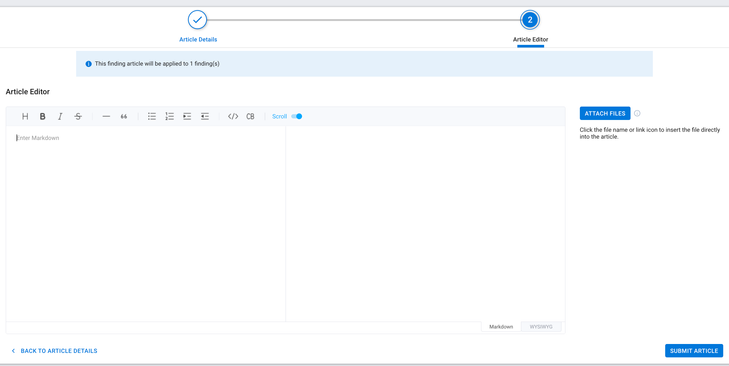Apply strikethrough formatting
This screenshot has width=729, height=366.
point(78,116)
